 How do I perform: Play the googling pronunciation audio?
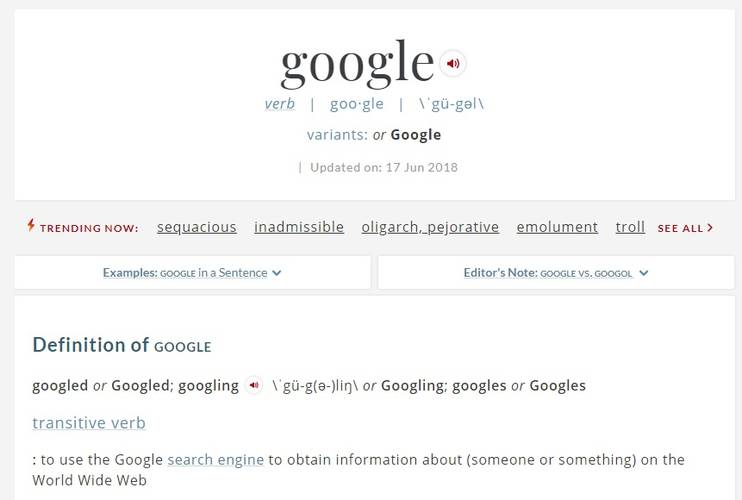point(254,385)
